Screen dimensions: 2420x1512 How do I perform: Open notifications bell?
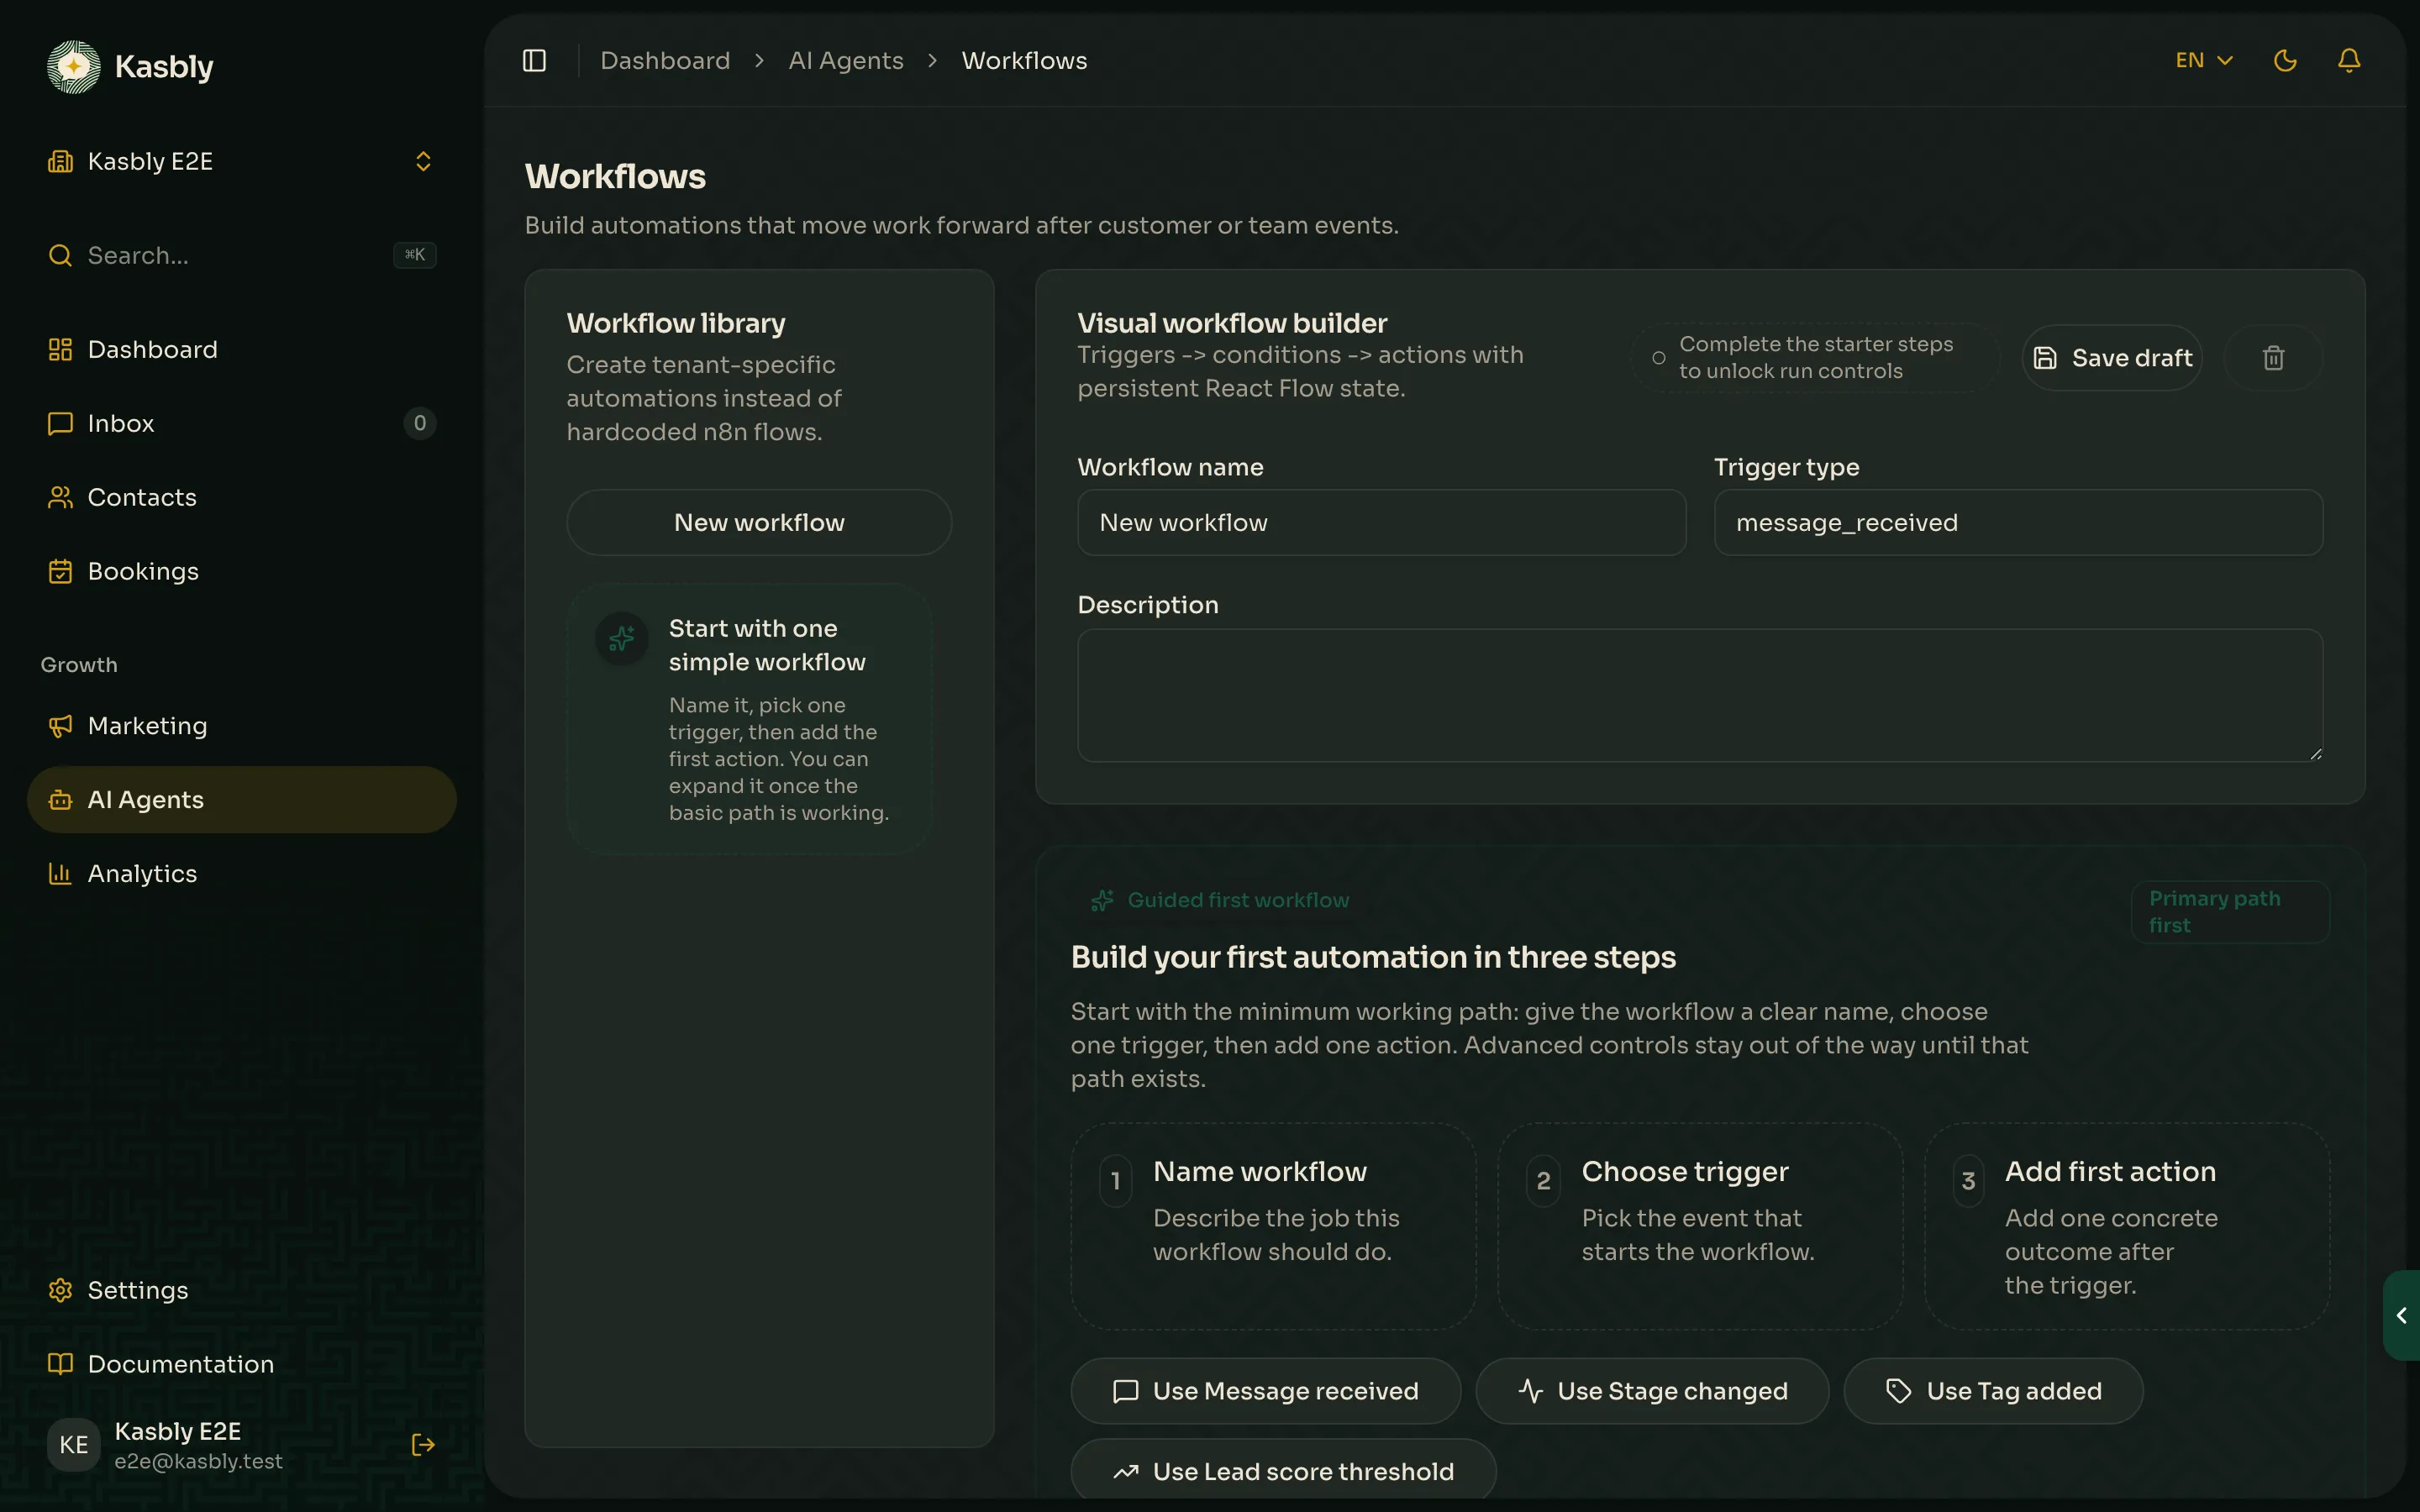point(2349,61)
